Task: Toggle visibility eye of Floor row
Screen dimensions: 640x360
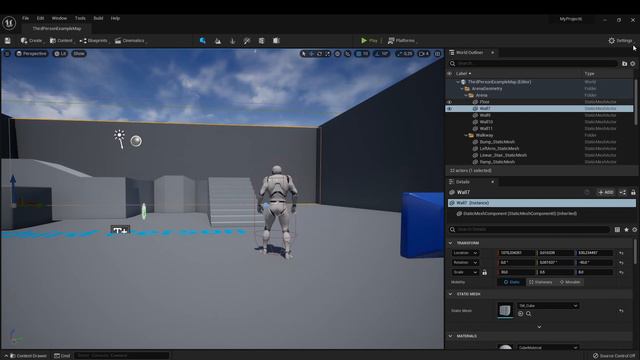Action: 449,102
